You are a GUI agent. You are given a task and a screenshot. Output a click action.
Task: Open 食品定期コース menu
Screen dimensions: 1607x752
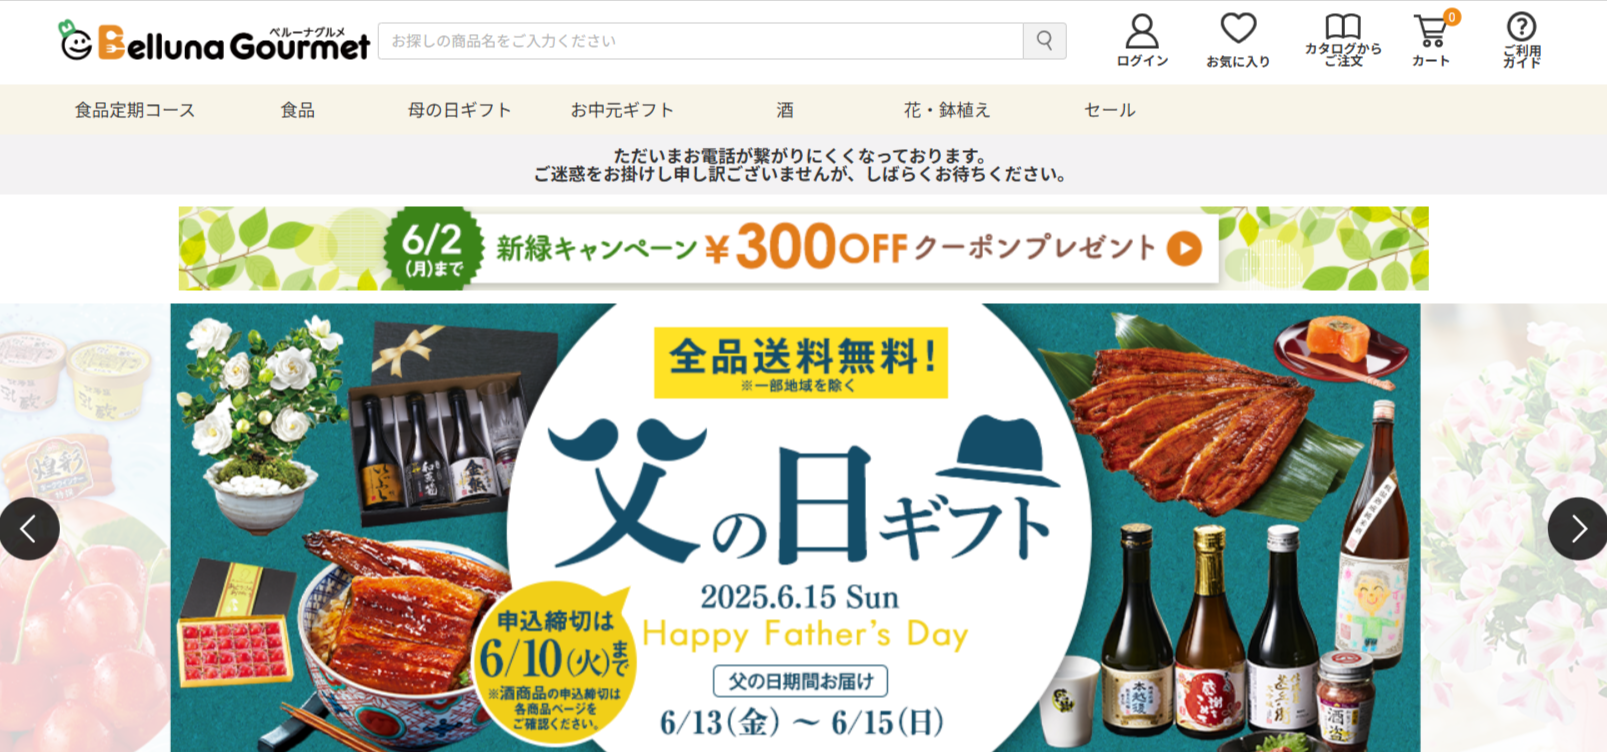tap(135, 110)
